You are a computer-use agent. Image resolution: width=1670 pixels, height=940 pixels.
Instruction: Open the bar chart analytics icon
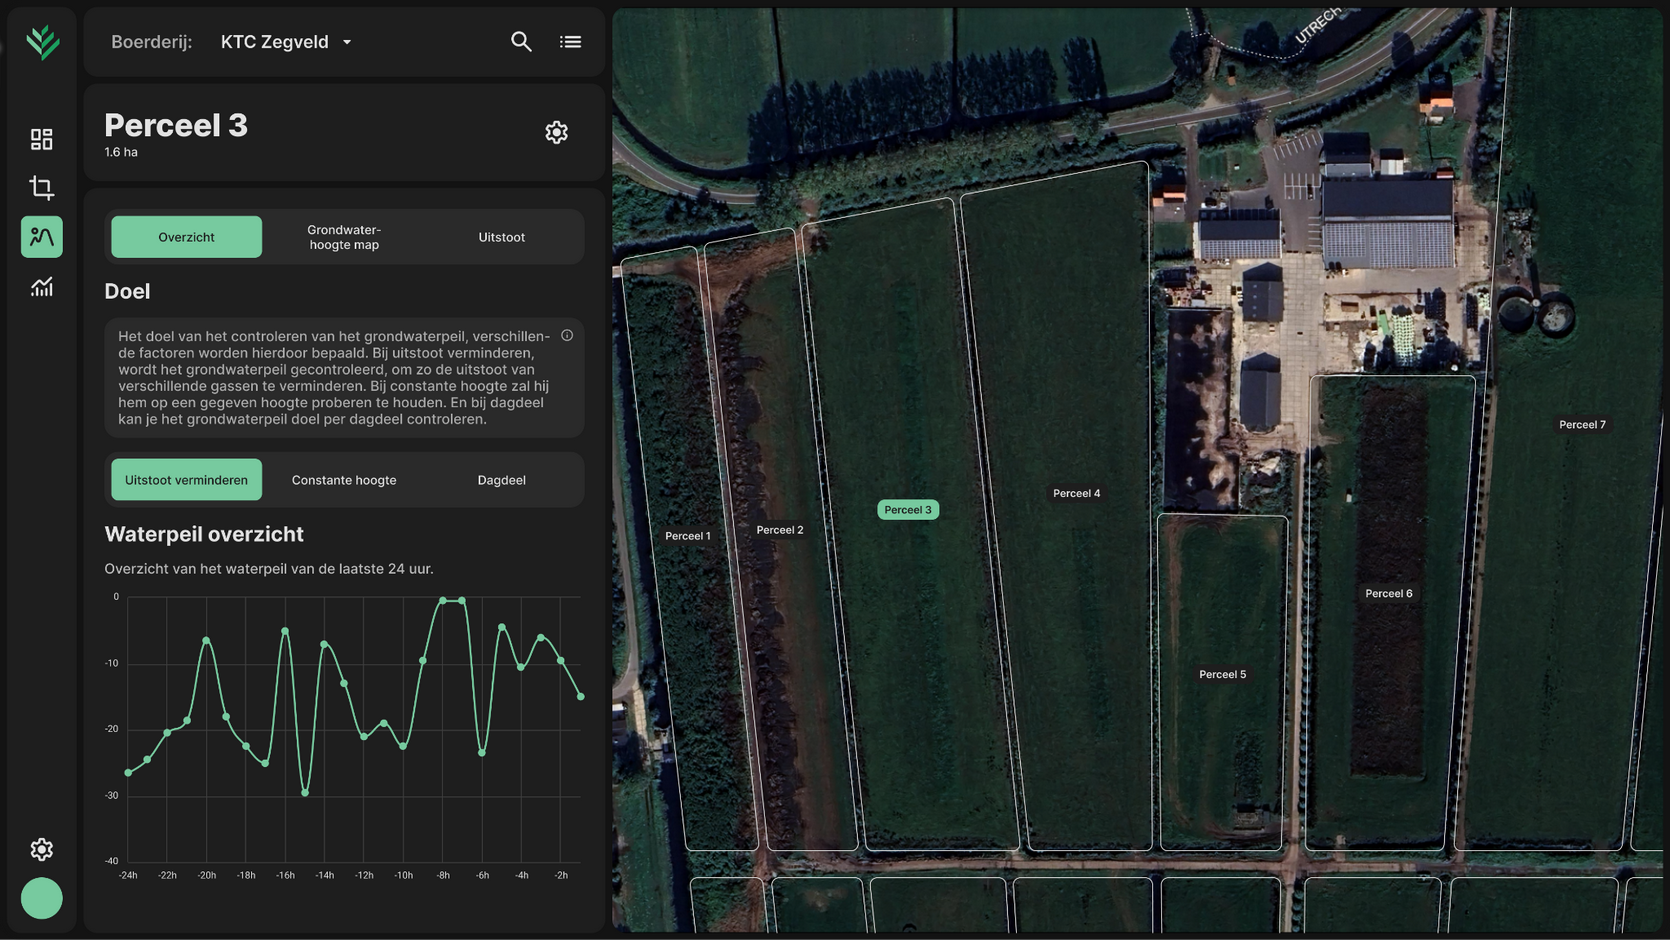(x=42, y=287)
